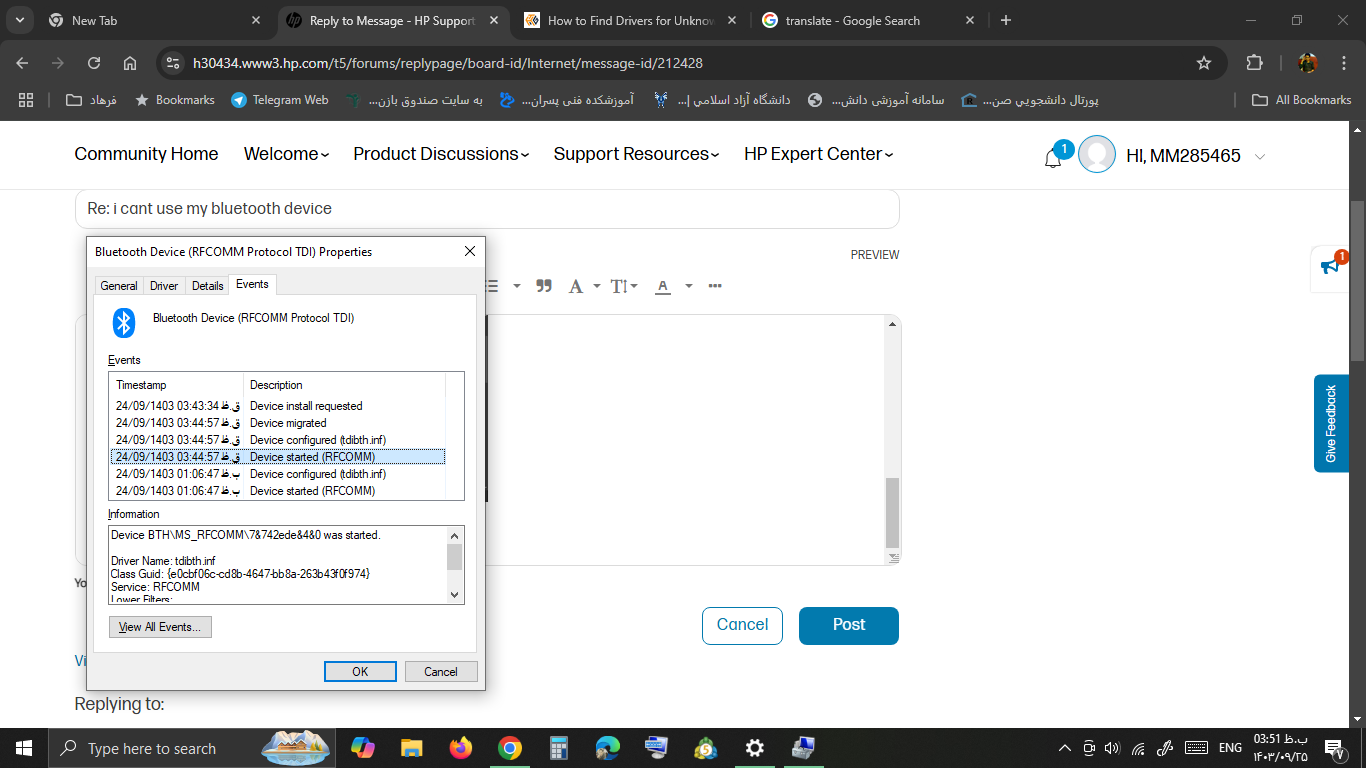1366x768 pixels.
Task: Click the blockquote icon in editor toolbar
Action: (x=544, y=286)
